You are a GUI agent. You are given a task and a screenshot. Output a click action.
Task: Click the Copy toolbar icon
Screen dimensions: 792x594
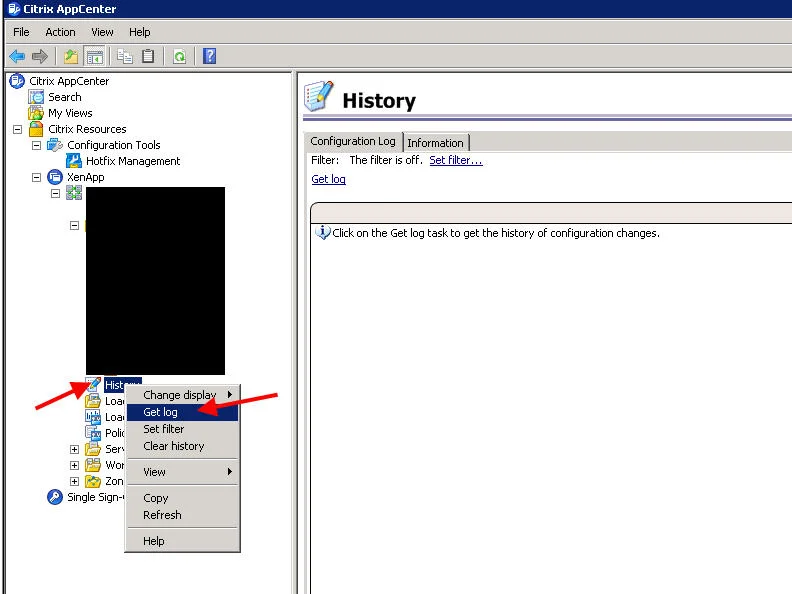click(125, 56)
